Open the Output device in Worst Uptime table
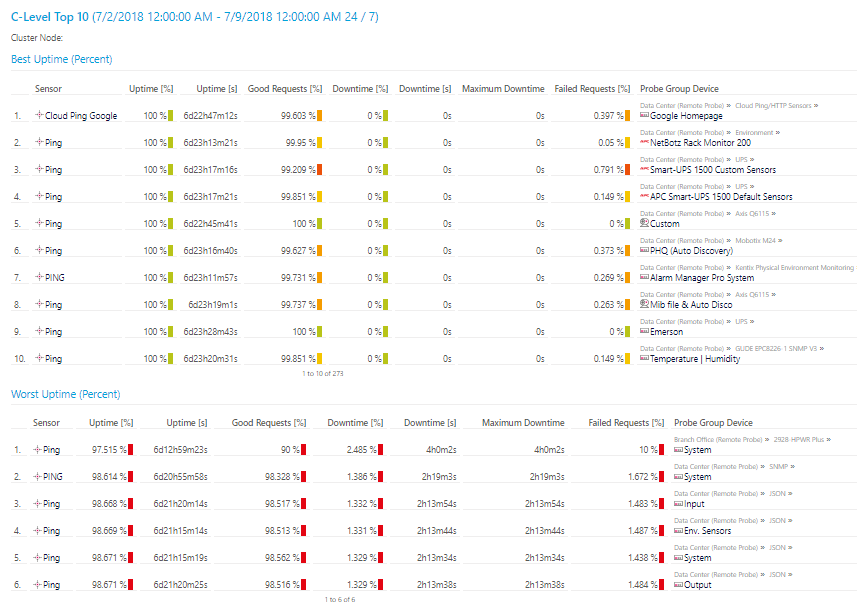The width and height of the screenshot is (857, 609). point(697,585)
